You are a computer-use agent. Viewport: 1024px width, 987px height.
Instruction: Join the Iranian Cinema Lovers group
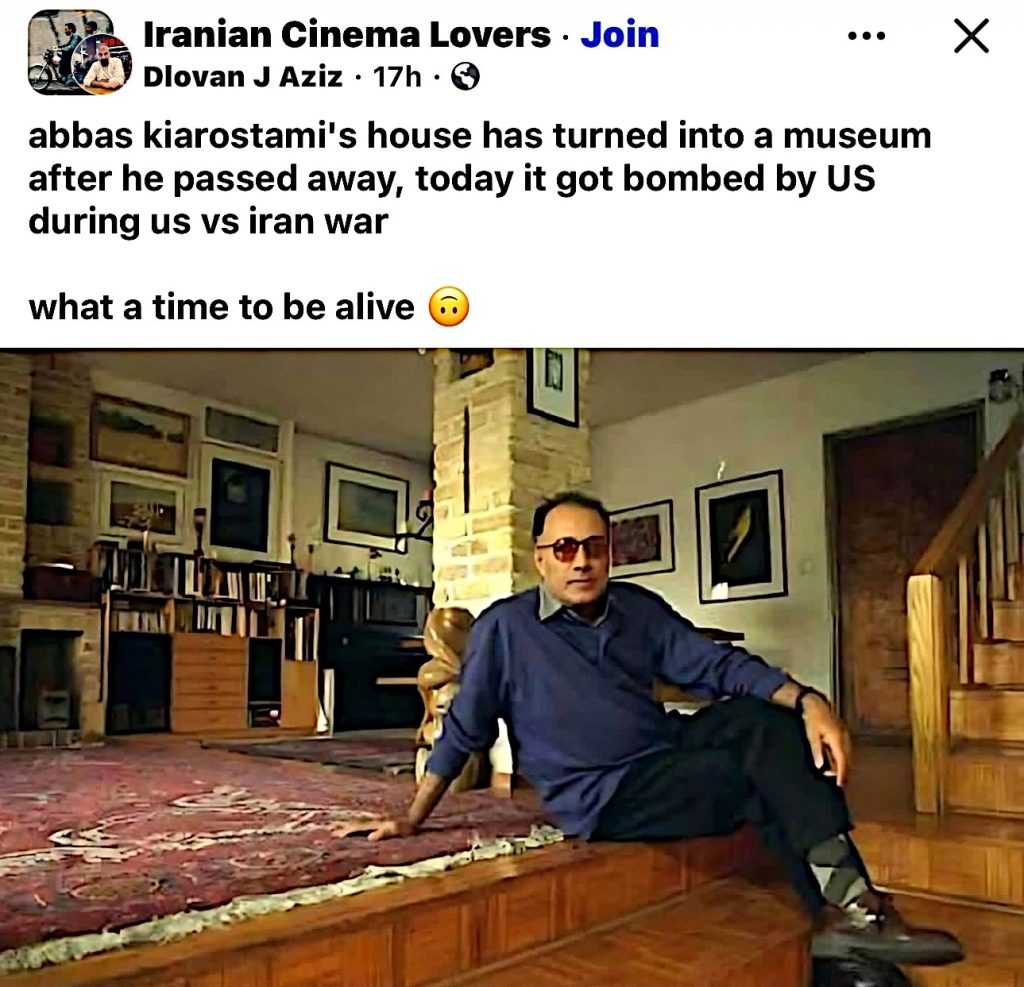620,35
